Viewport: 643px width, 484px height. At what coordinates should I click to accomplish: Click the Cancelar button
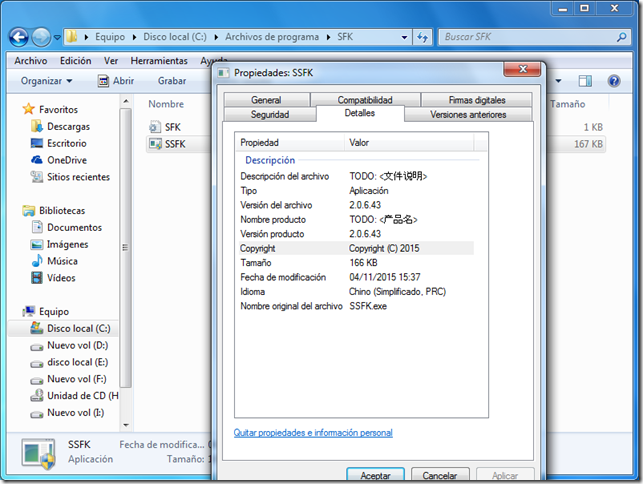[x=440, y=475]
